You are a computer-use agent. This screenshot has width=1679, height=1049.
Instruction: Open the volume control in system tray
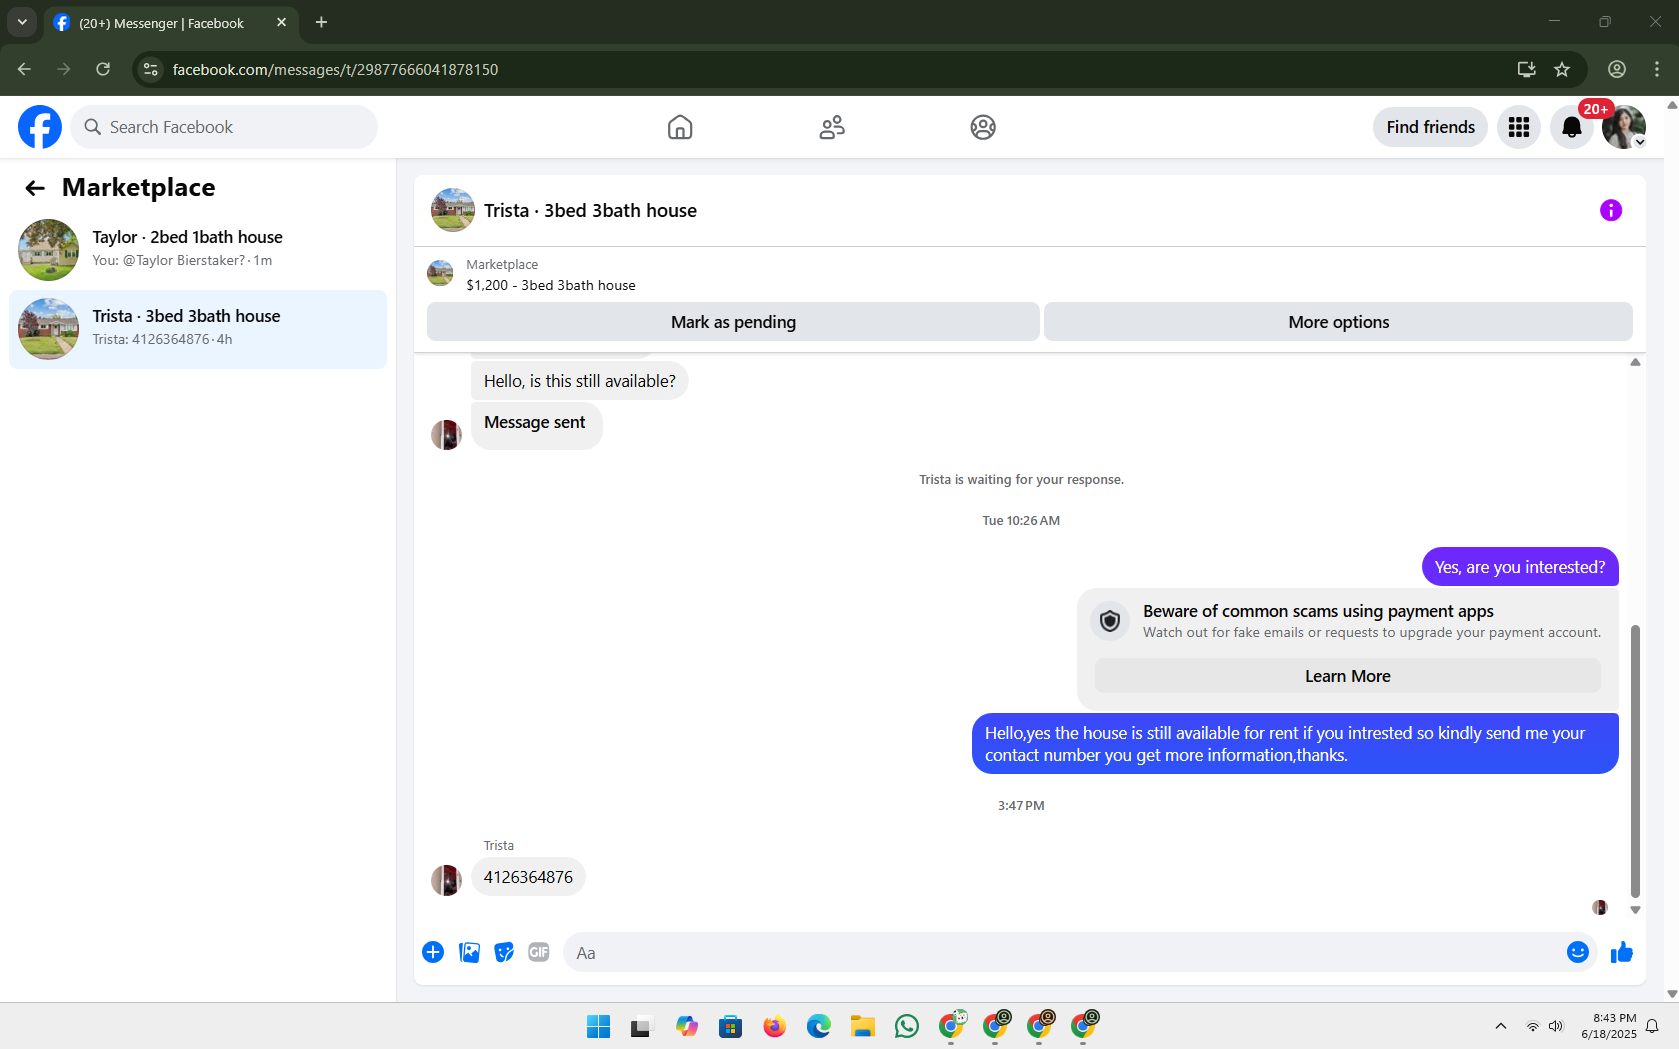coord(1556,1026)
